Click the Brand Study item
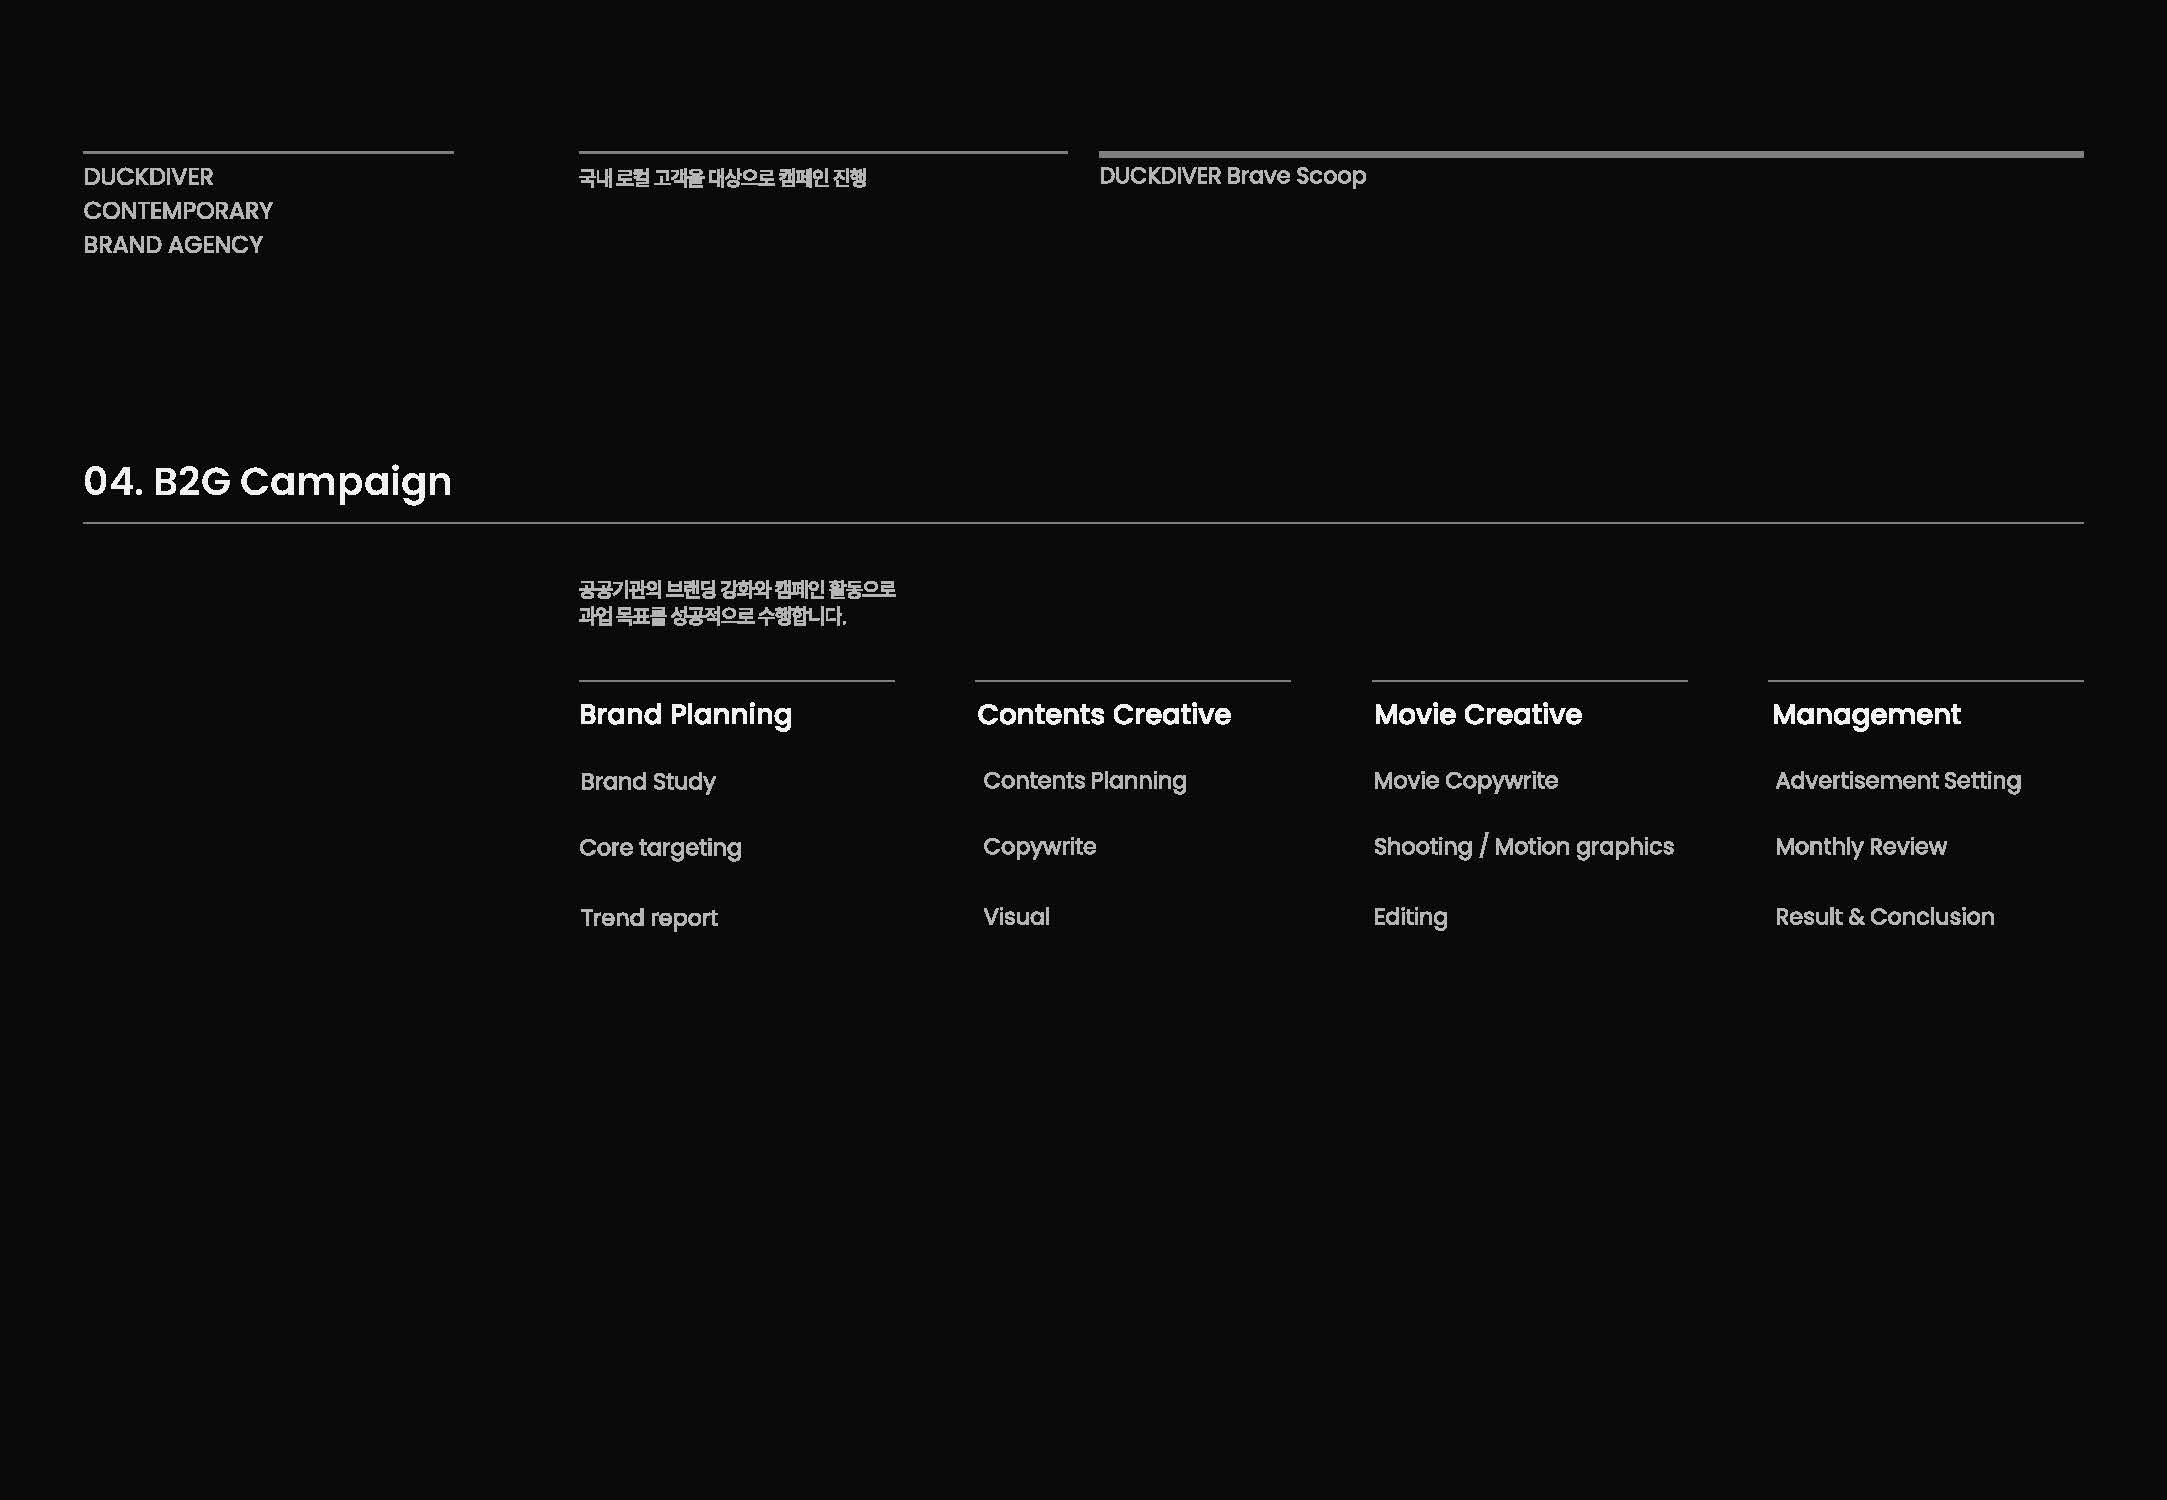This screenshot has height=1500, width=2167. (648, 781)
